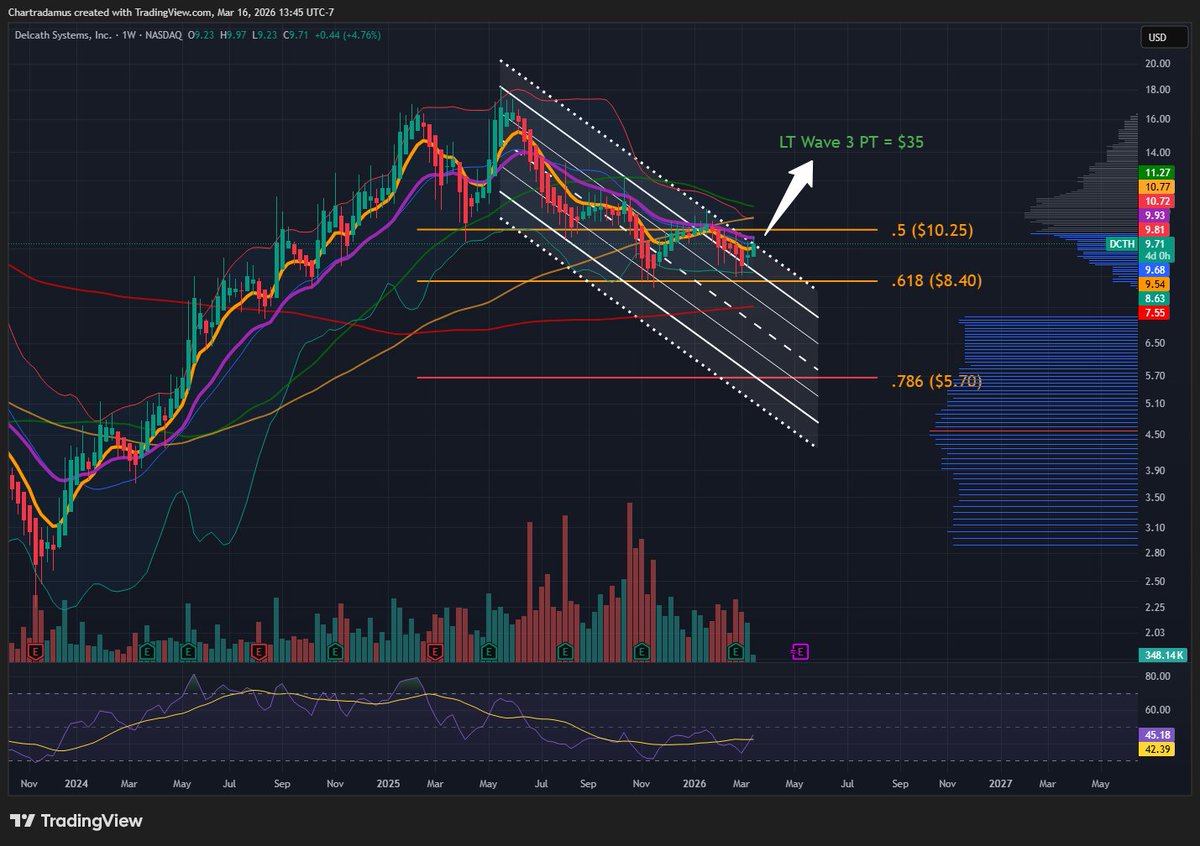The height and width of the screenshot is (846, 1200).
Task: Click the red earnings marker near November 2023
Action: coord(37,652)
